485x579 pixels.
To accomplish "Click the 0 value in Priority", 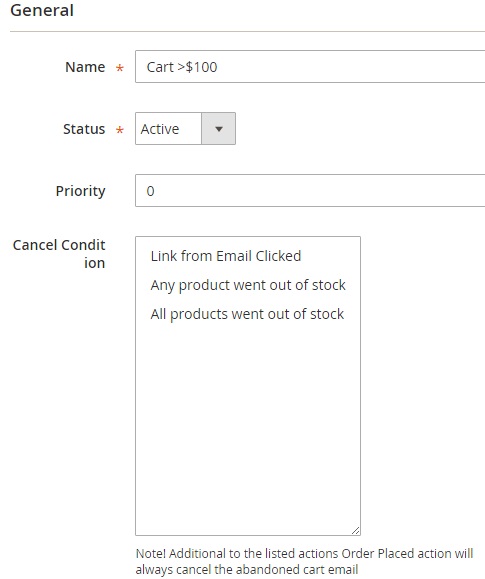I will pos(150,191).
